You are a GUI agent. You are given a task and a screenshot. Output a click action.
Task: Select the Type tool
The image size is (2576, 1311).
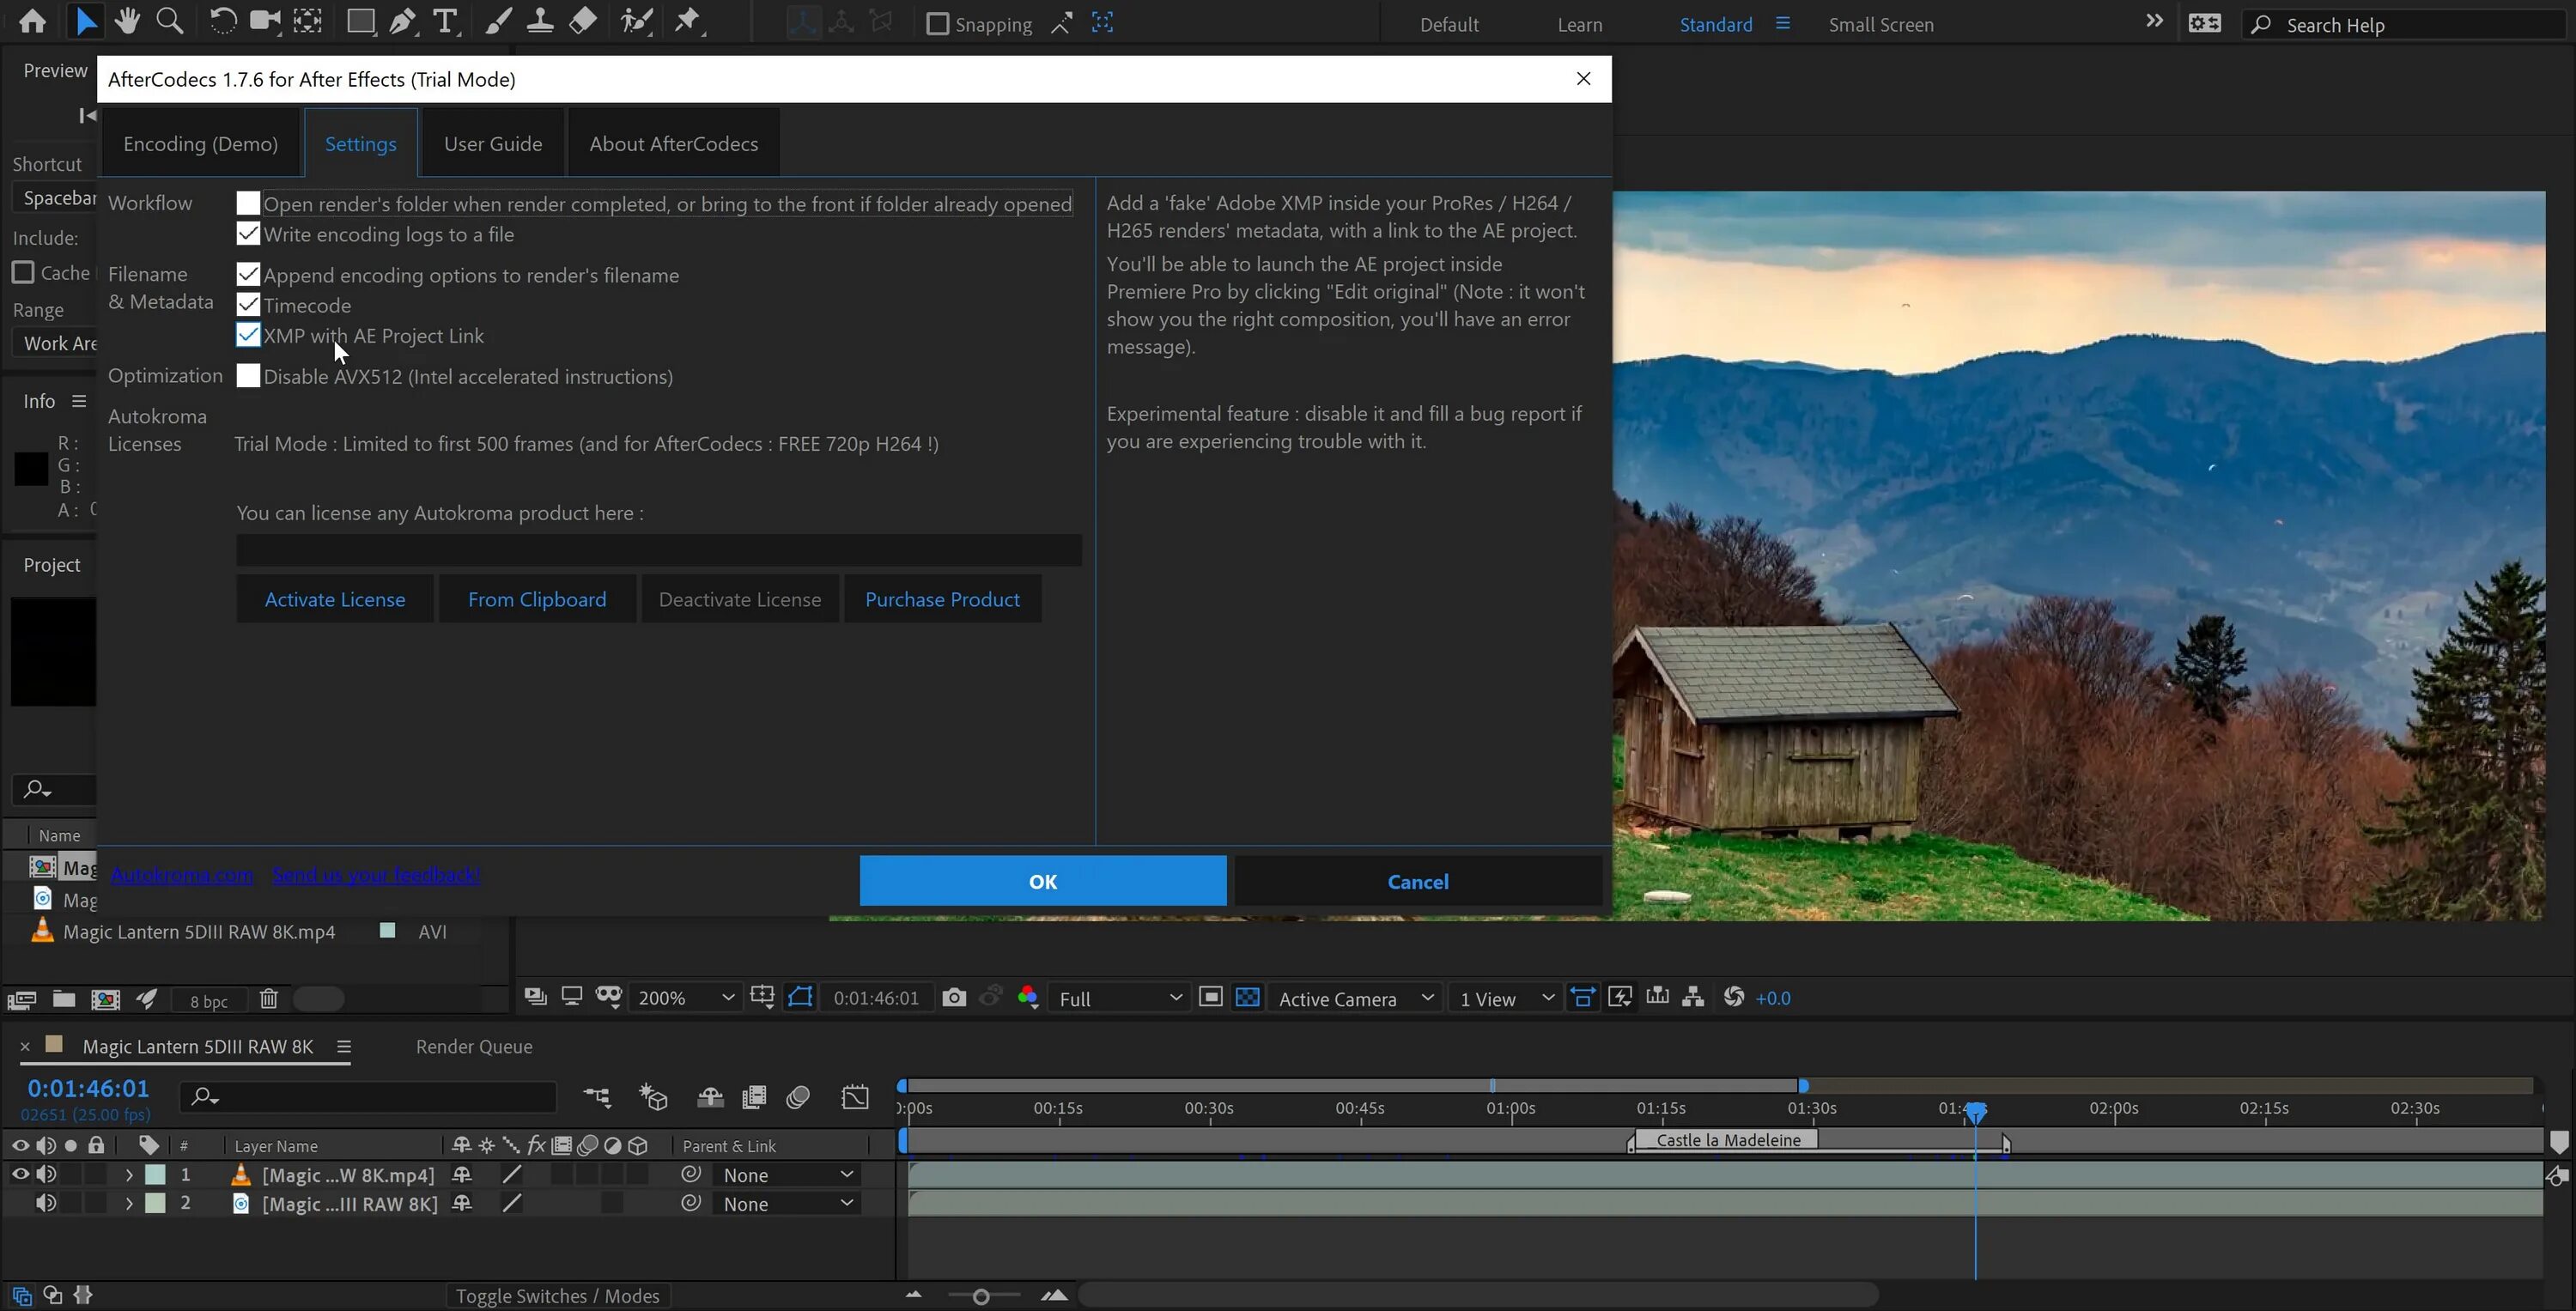tap(445, 21)
